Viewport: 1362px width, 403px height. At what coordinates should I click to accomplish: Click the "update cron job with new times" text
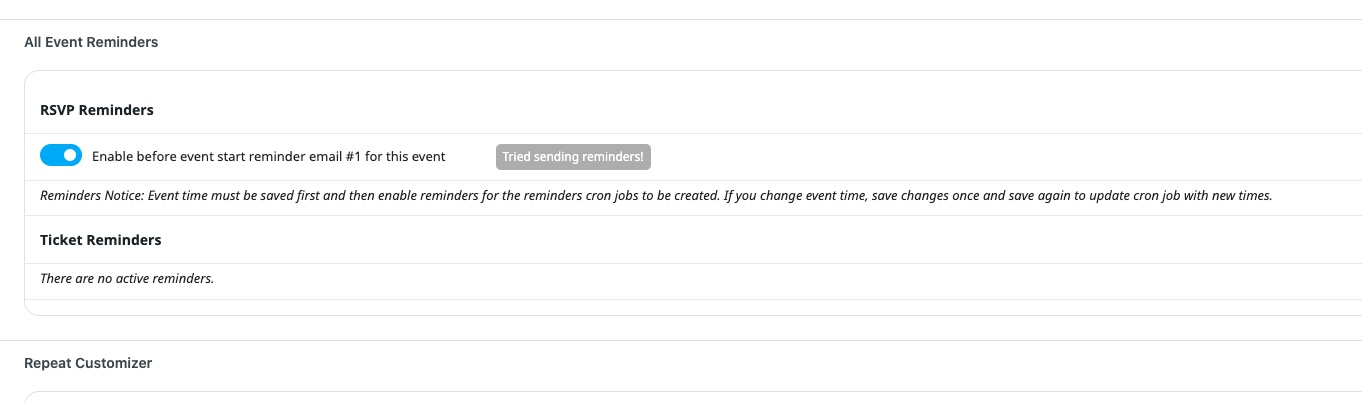[1180, 195]
